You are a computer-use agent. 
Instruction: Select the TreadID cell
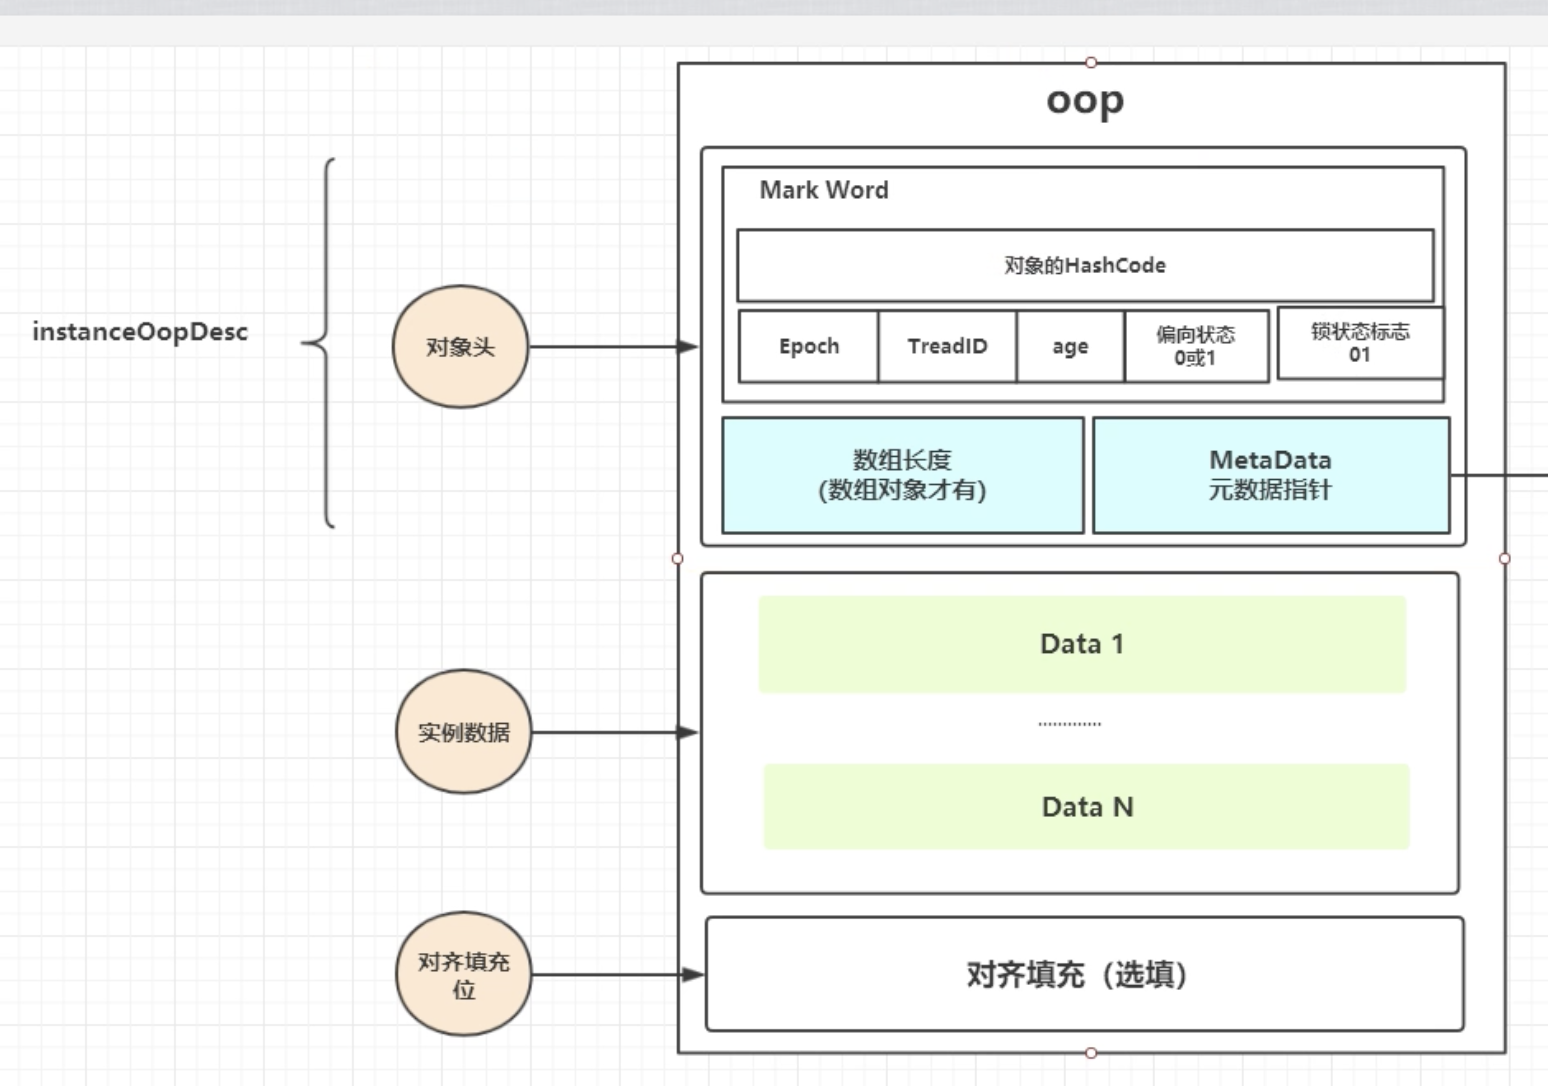[x=947, y=346]
